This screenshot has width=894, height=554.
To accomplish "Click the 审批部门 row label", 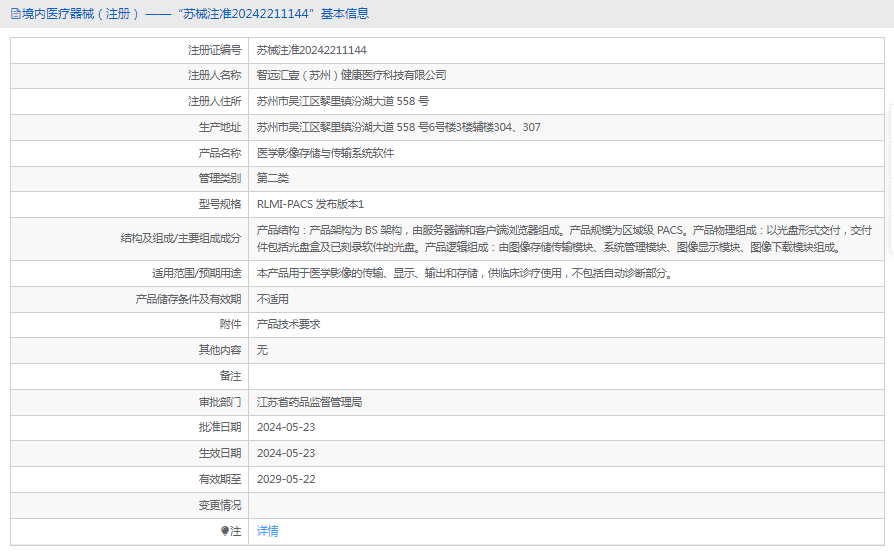I will (220, 402).
